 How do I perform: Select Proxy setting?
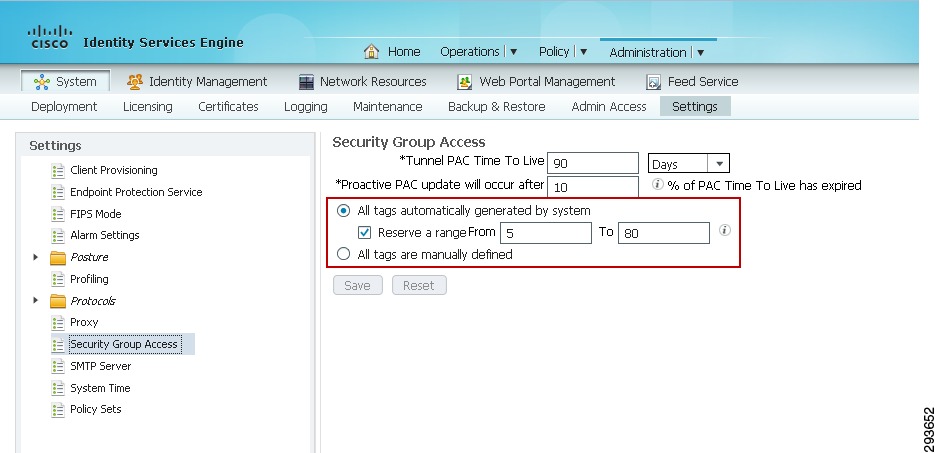click(x=84, y=322)
